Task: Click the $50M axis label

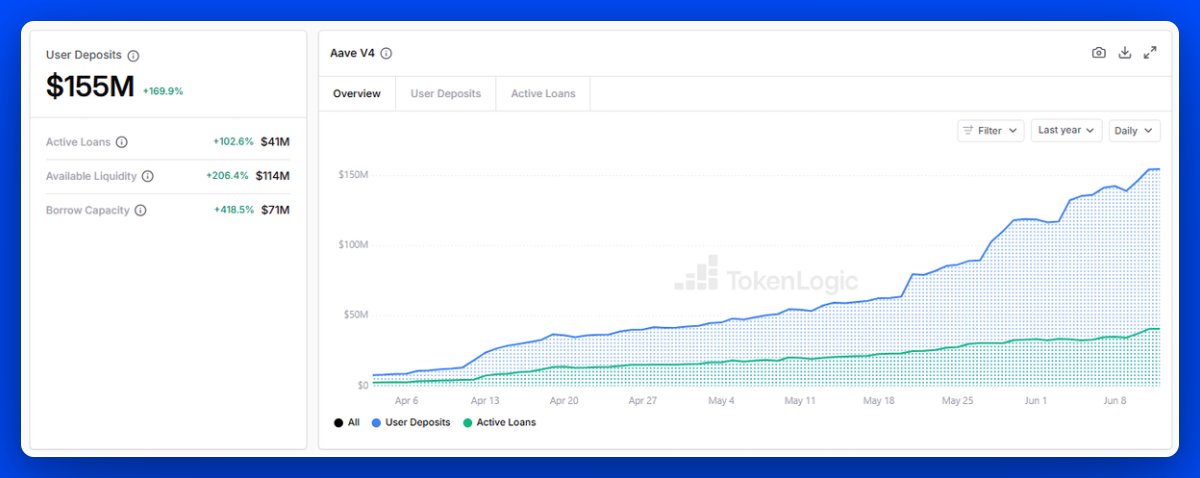Action: point(357,315)
